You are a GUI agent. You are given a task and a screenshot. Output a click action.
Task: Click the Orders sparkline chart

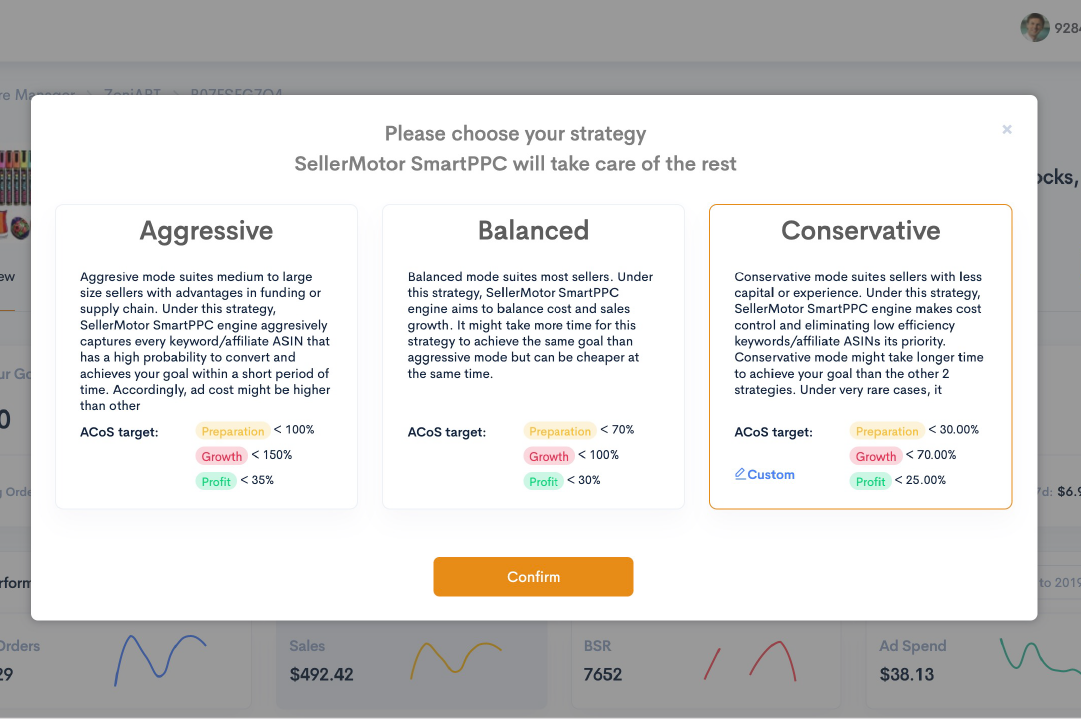pyautogui.click(x=160, y=660)
